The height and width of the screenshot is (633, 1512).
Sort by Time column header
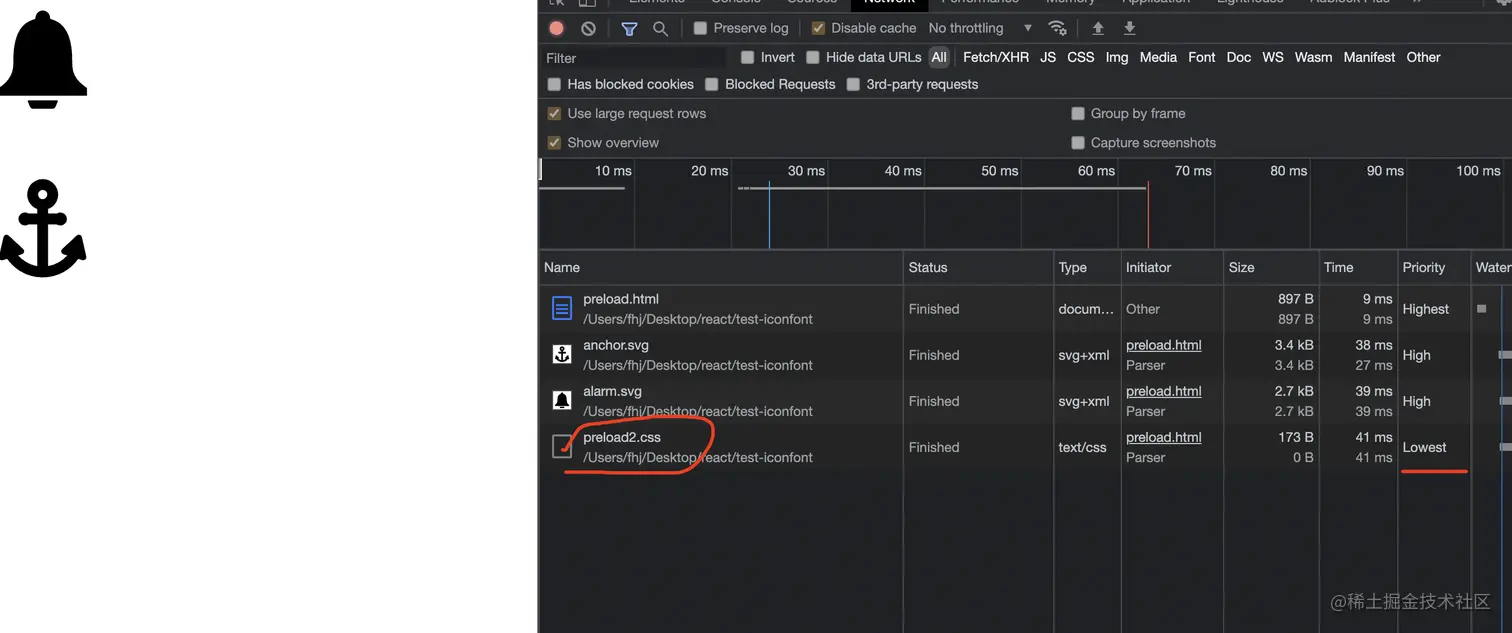(x=1358, y=267)
